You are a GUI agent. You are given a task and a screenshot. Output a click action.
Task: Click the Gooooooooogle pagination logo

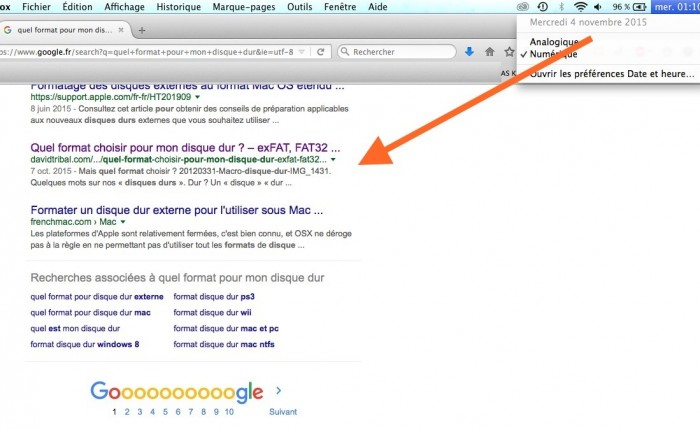click(x=177, y=392)
